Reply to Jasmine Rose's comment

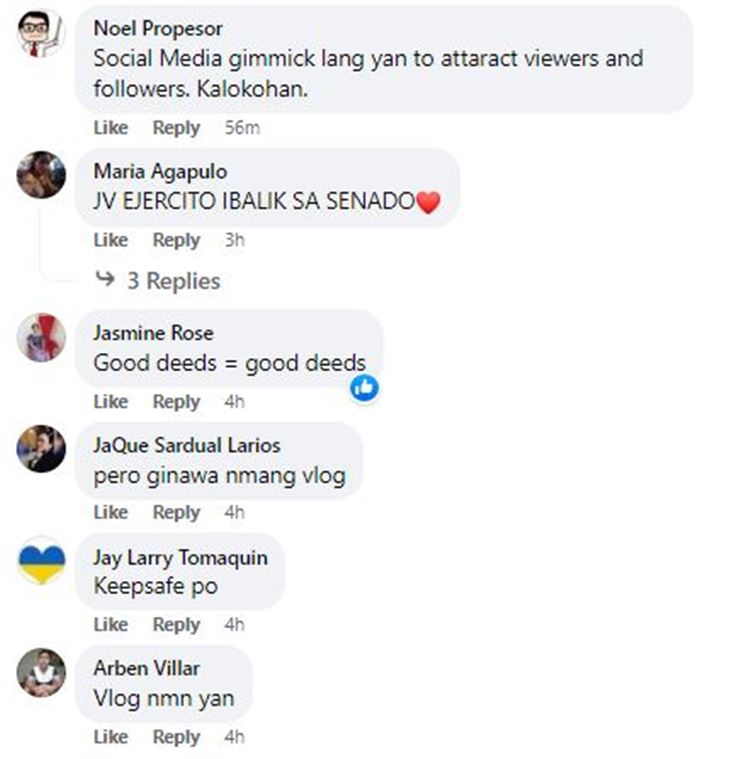point(176,402)
